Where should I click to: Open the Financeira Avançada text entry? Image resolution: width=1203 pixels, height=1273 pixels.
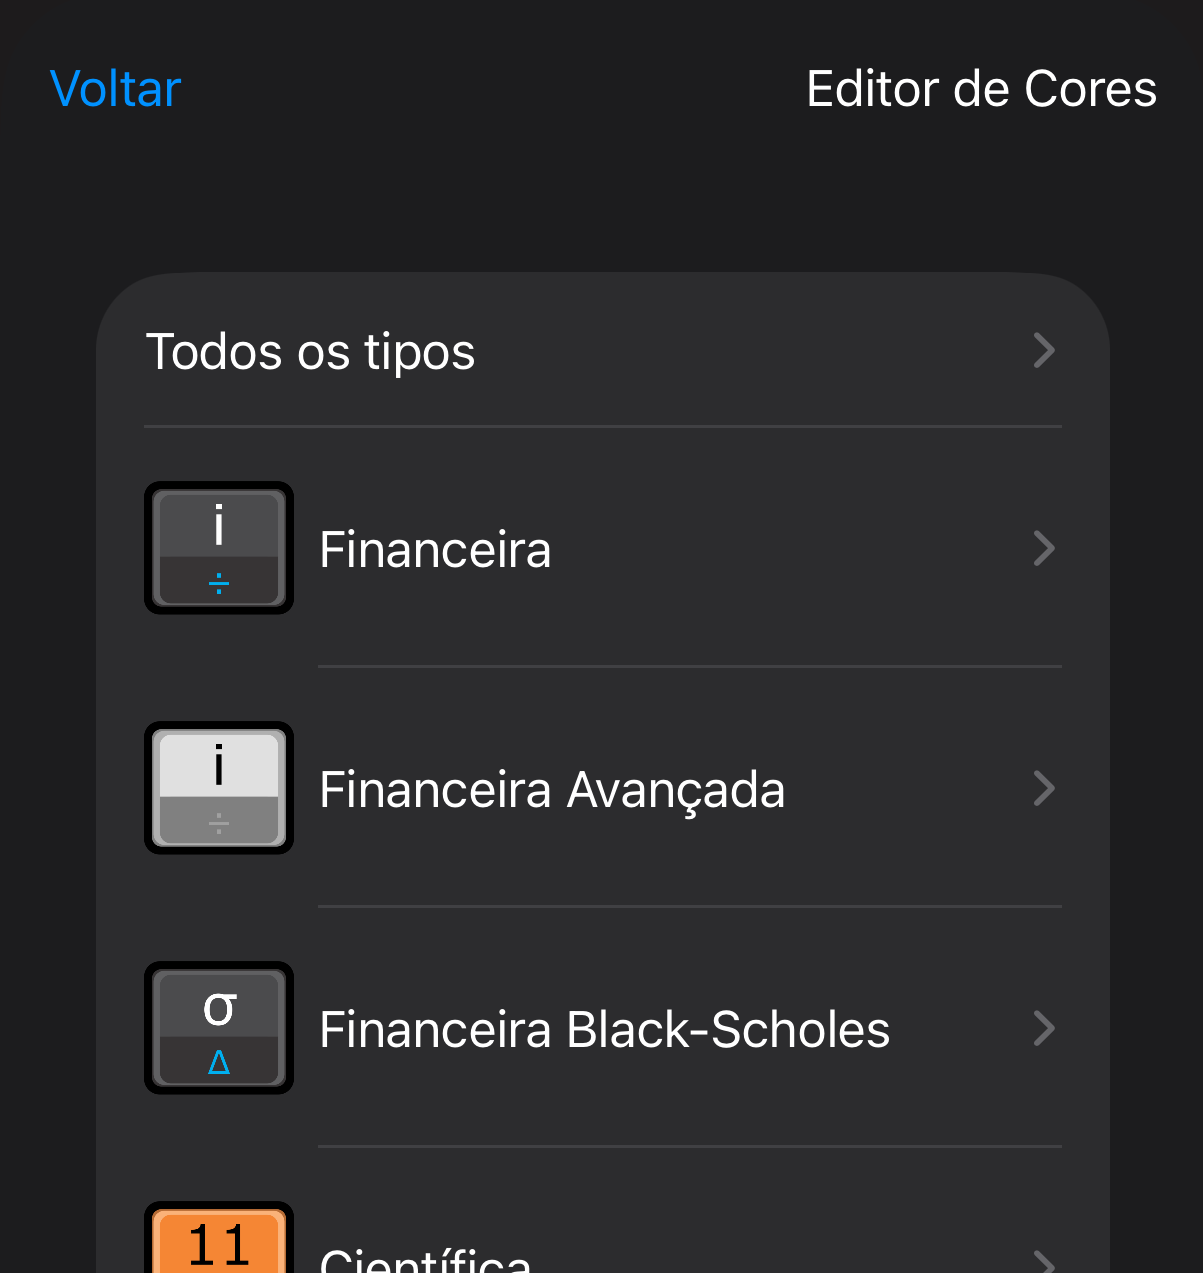[x=552, y=790]
